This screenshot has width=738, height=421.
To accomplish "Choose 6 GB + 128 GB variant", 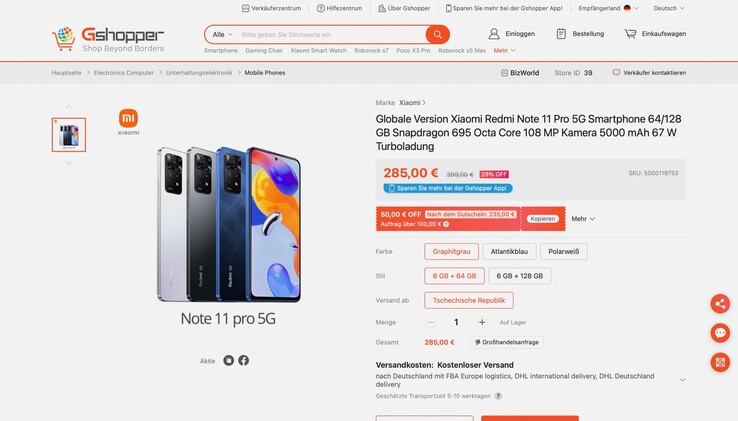I will tap(520, 275).
